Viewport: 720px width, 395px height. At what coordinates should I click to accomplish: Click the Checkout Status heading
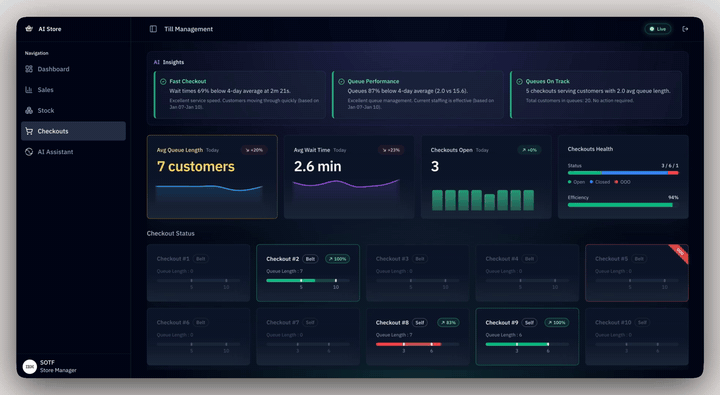(170, 233)
